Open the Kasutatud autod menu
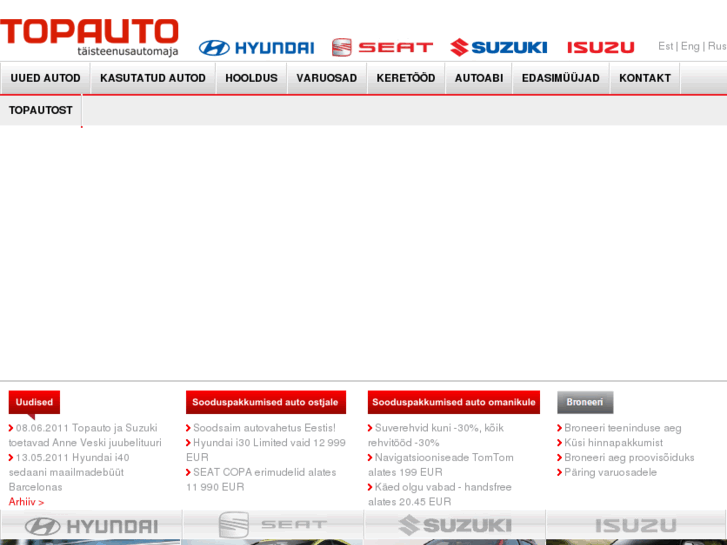This screenshot has width=727, height=545. point(153,78)
